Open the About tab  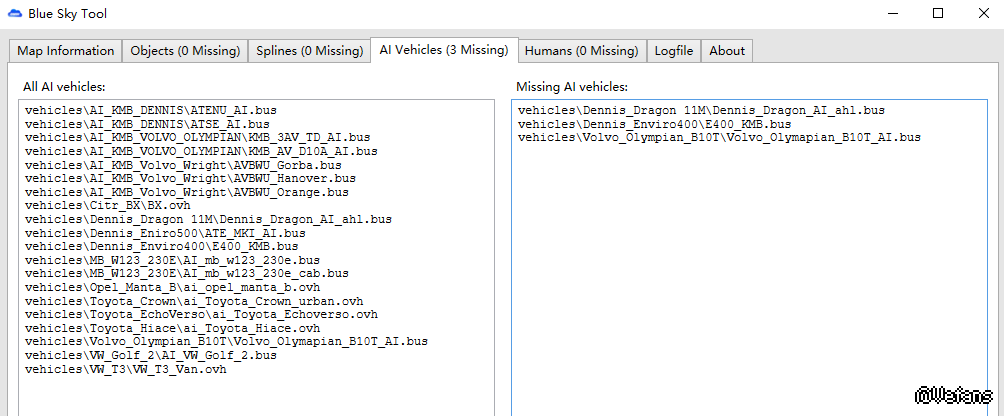point(727,51)
